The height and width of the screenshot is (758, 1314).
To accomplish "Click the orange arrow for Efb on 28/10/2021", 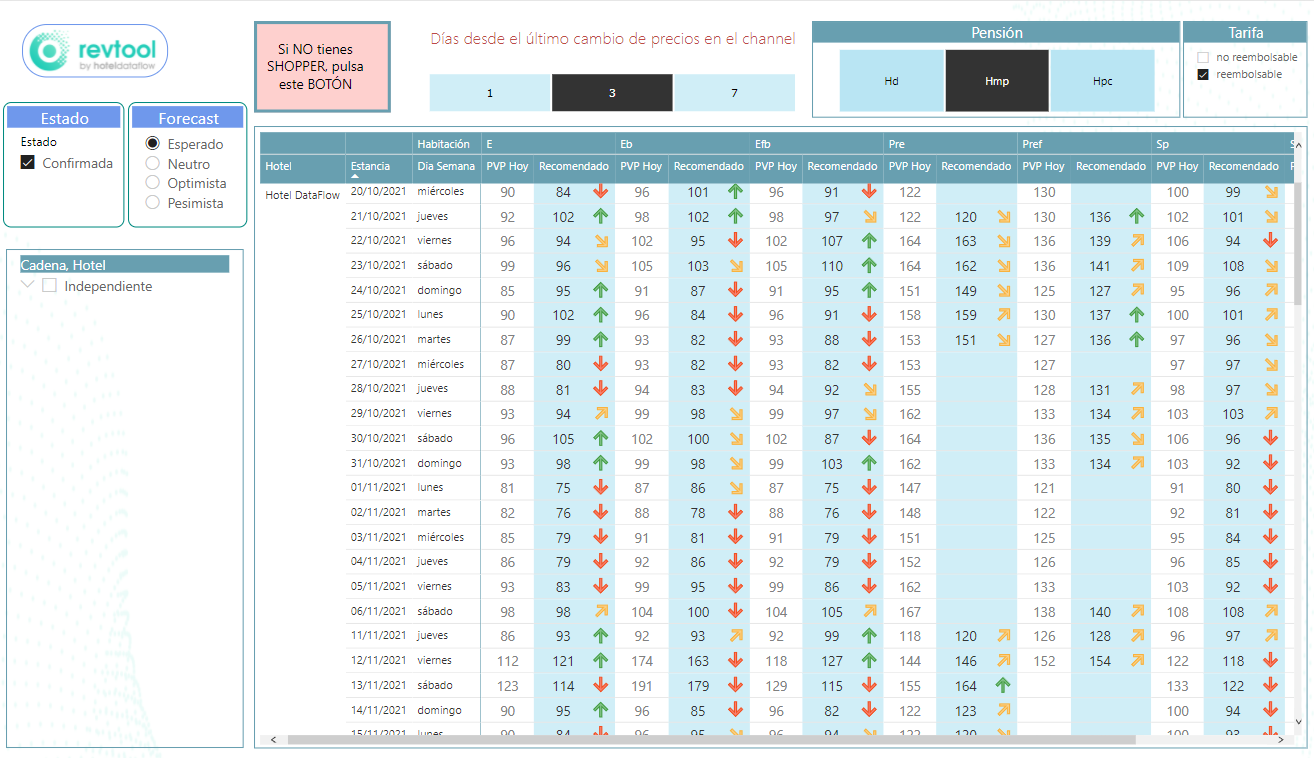I will pos(869,389).
